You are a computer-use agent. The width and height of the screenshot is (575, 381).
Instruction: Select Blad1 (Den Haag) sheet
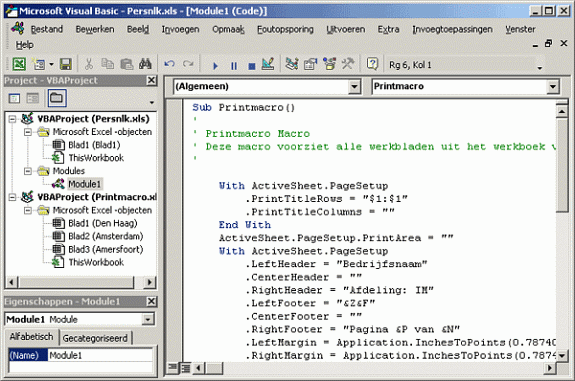pos(103,223)
